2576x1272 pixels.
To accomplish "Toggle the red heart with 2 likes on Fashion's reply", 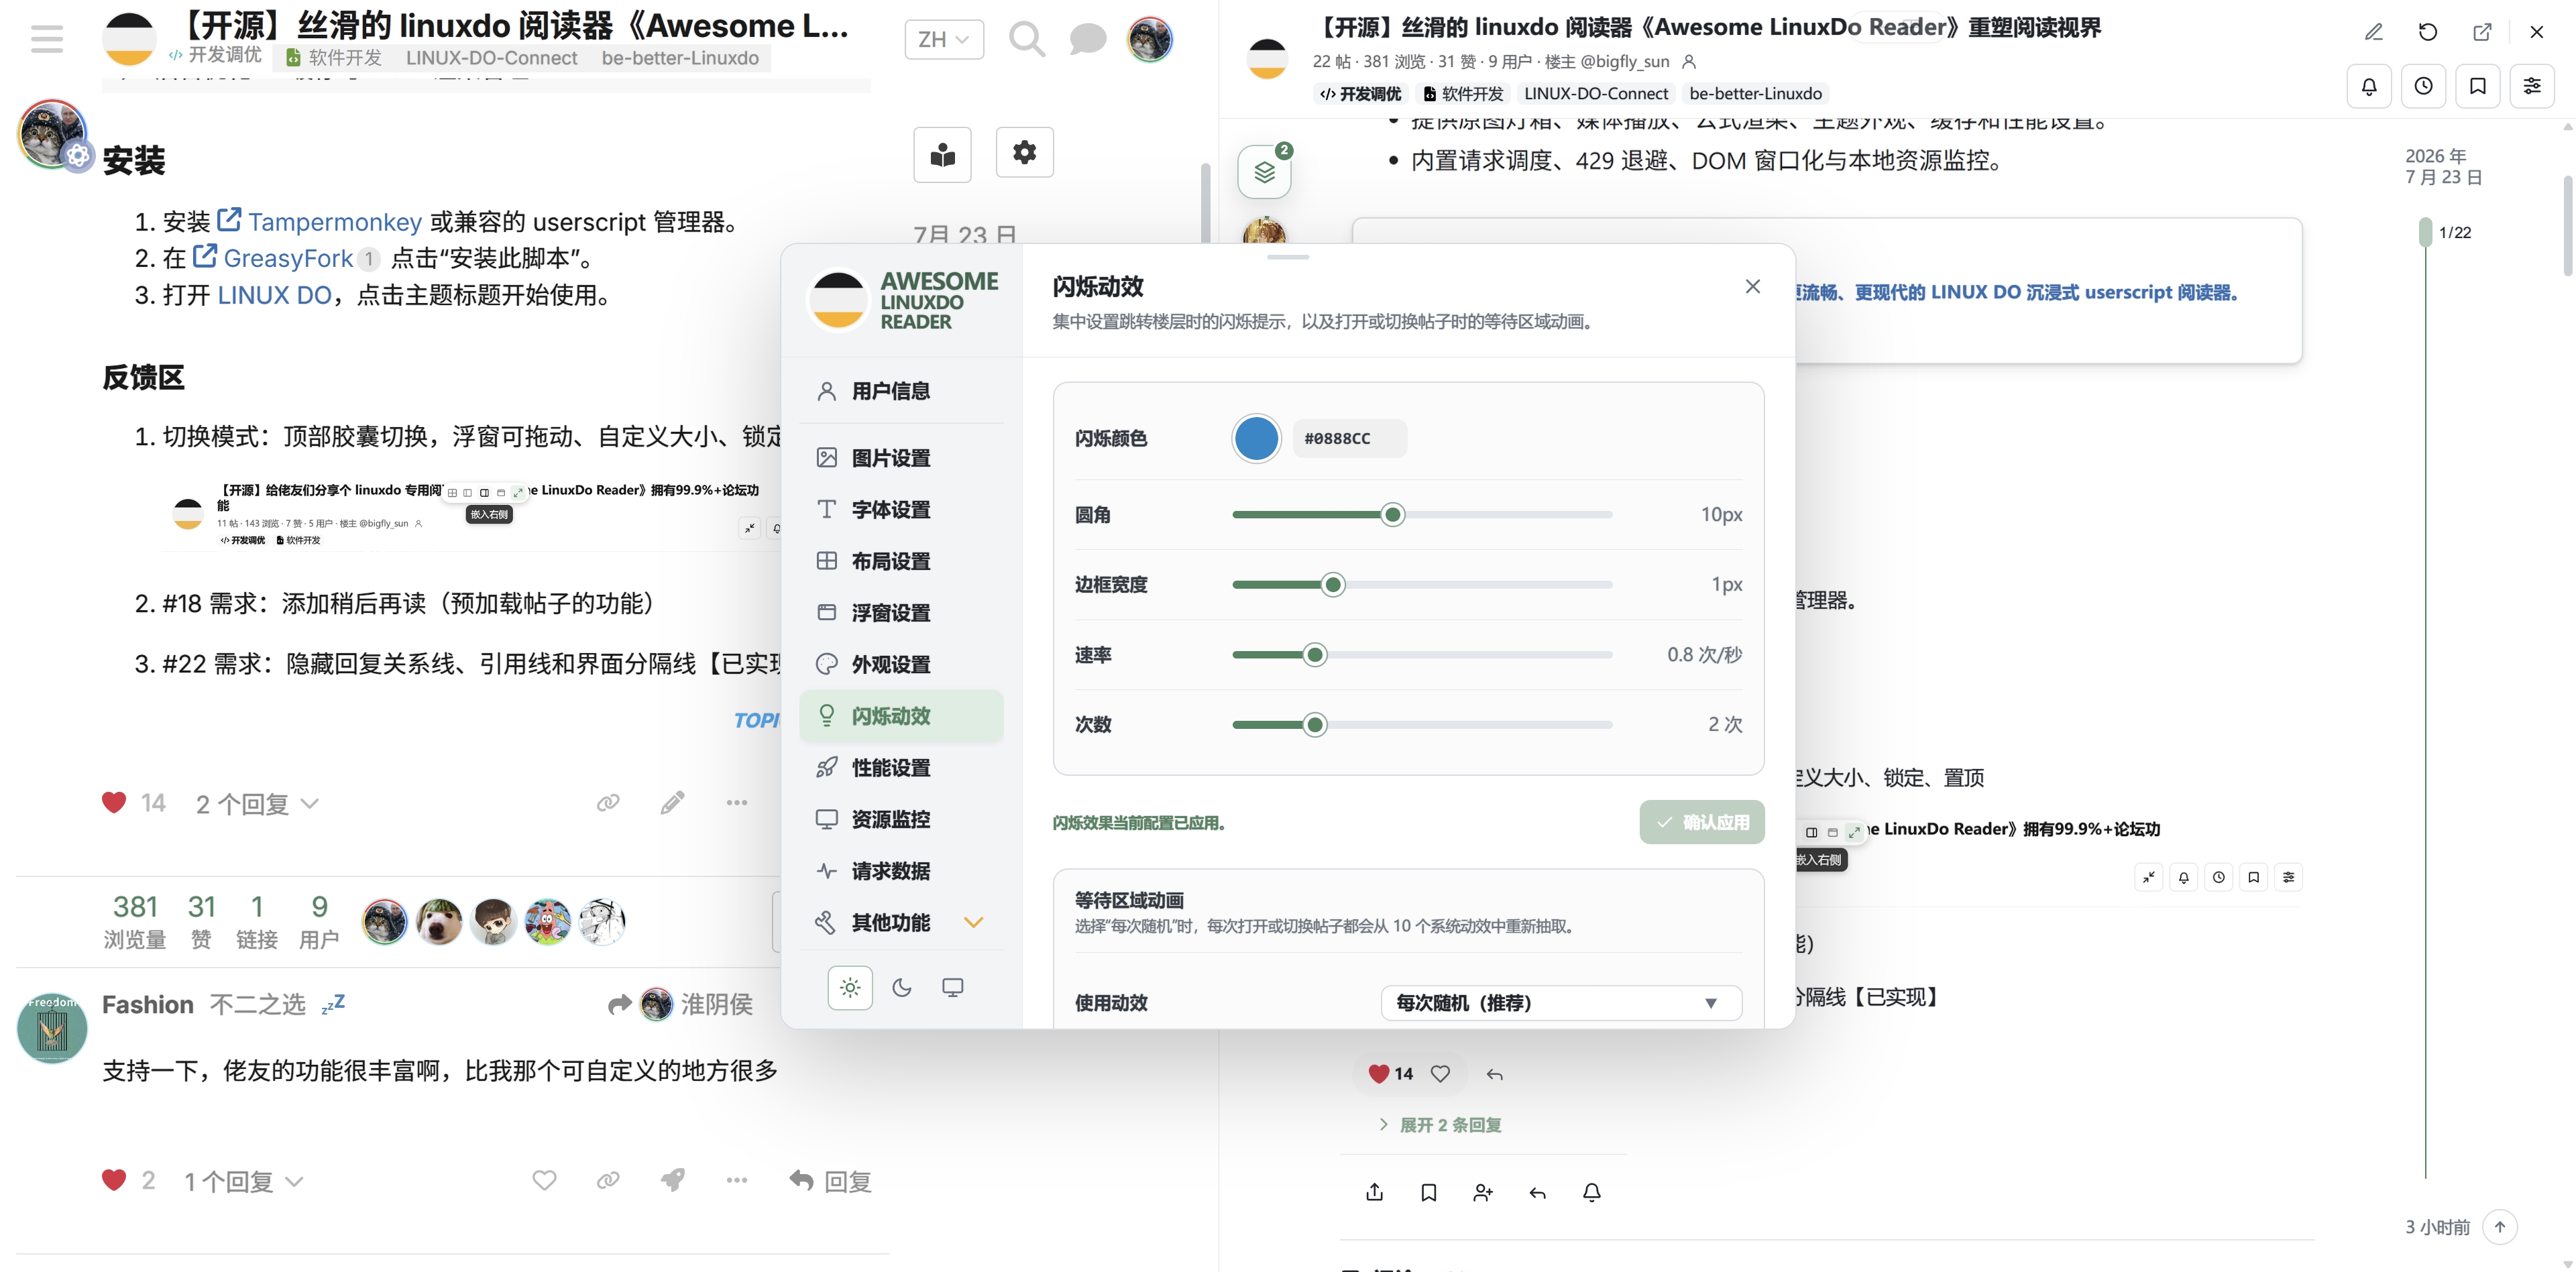I will pos(114,1180).
